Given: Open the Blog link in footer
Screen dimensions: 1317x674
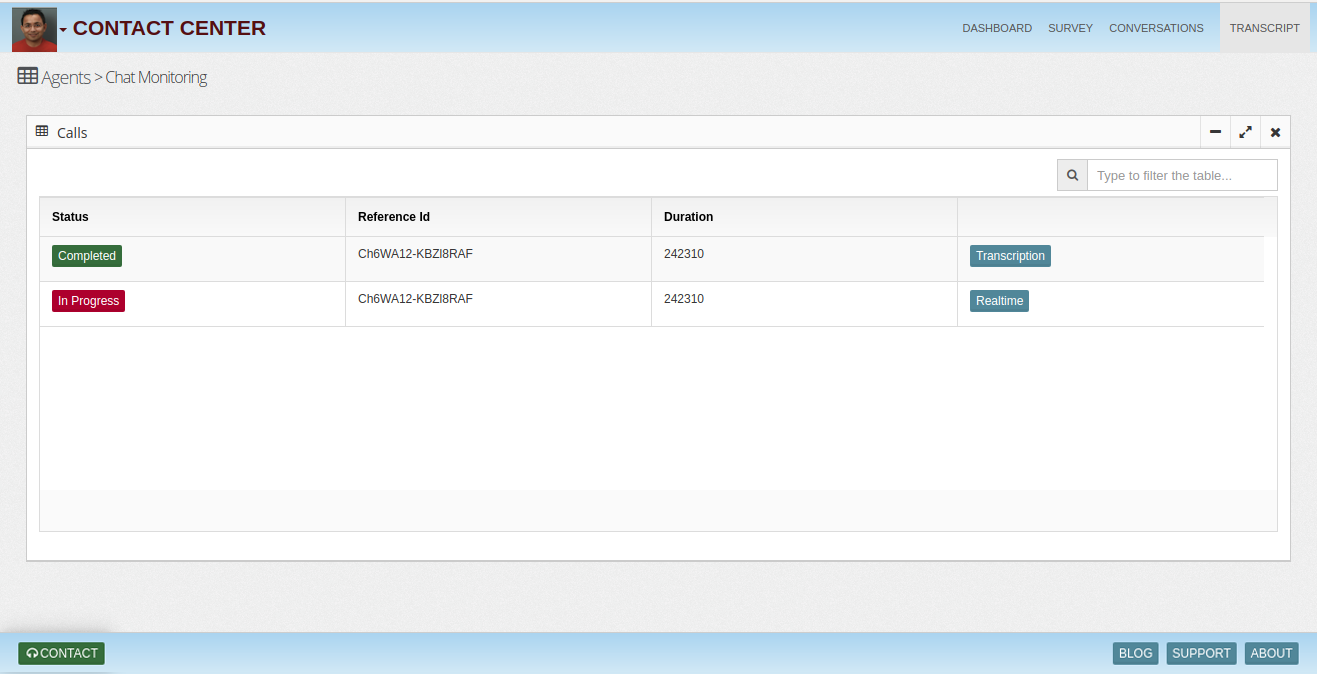Looking at the screenshot, I should pos(1135,653).
